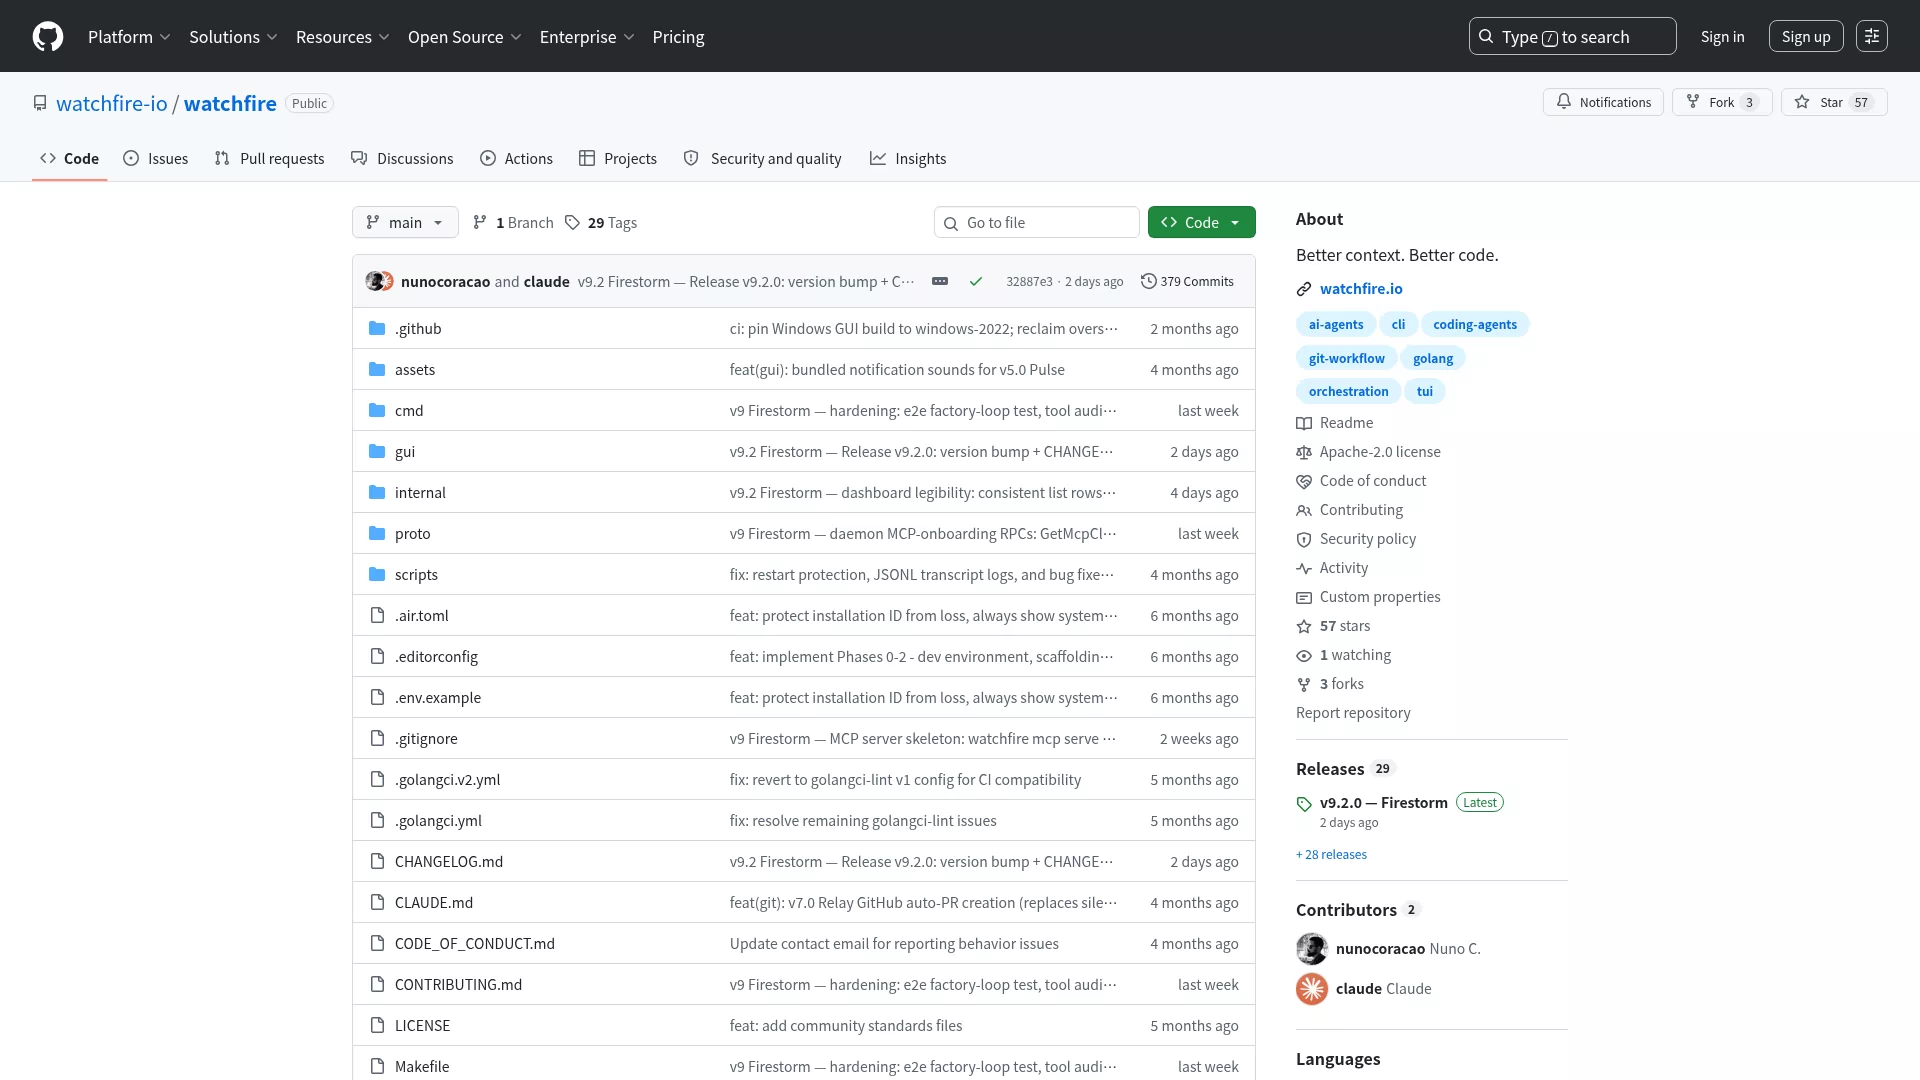Image resolution: width=1920 pixels, height=1080 pixels.
Task: Open the proto folder
Action: pos(413,534)
